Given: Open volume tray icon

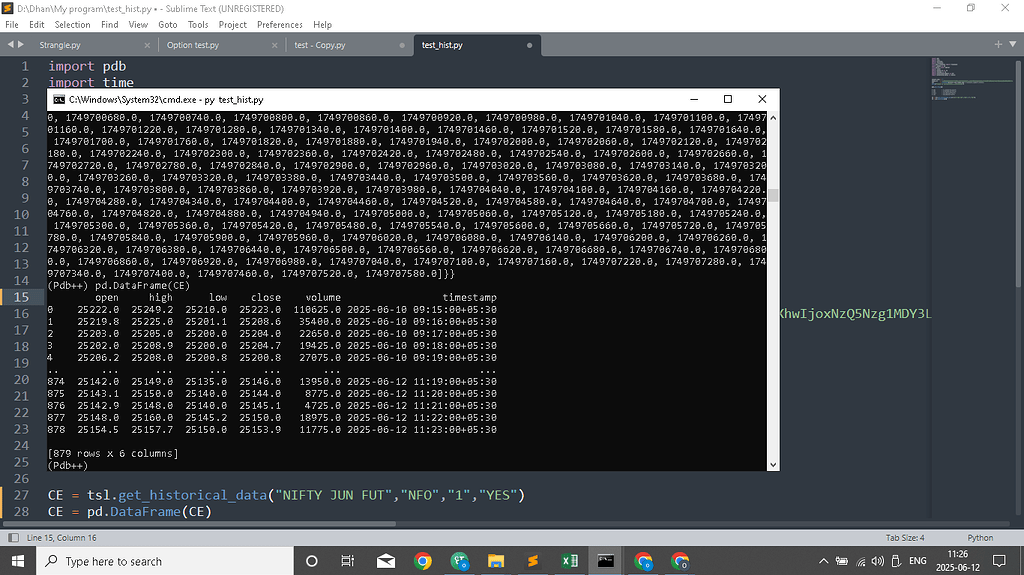Looking at the screenshot, I should click(878, 561).
